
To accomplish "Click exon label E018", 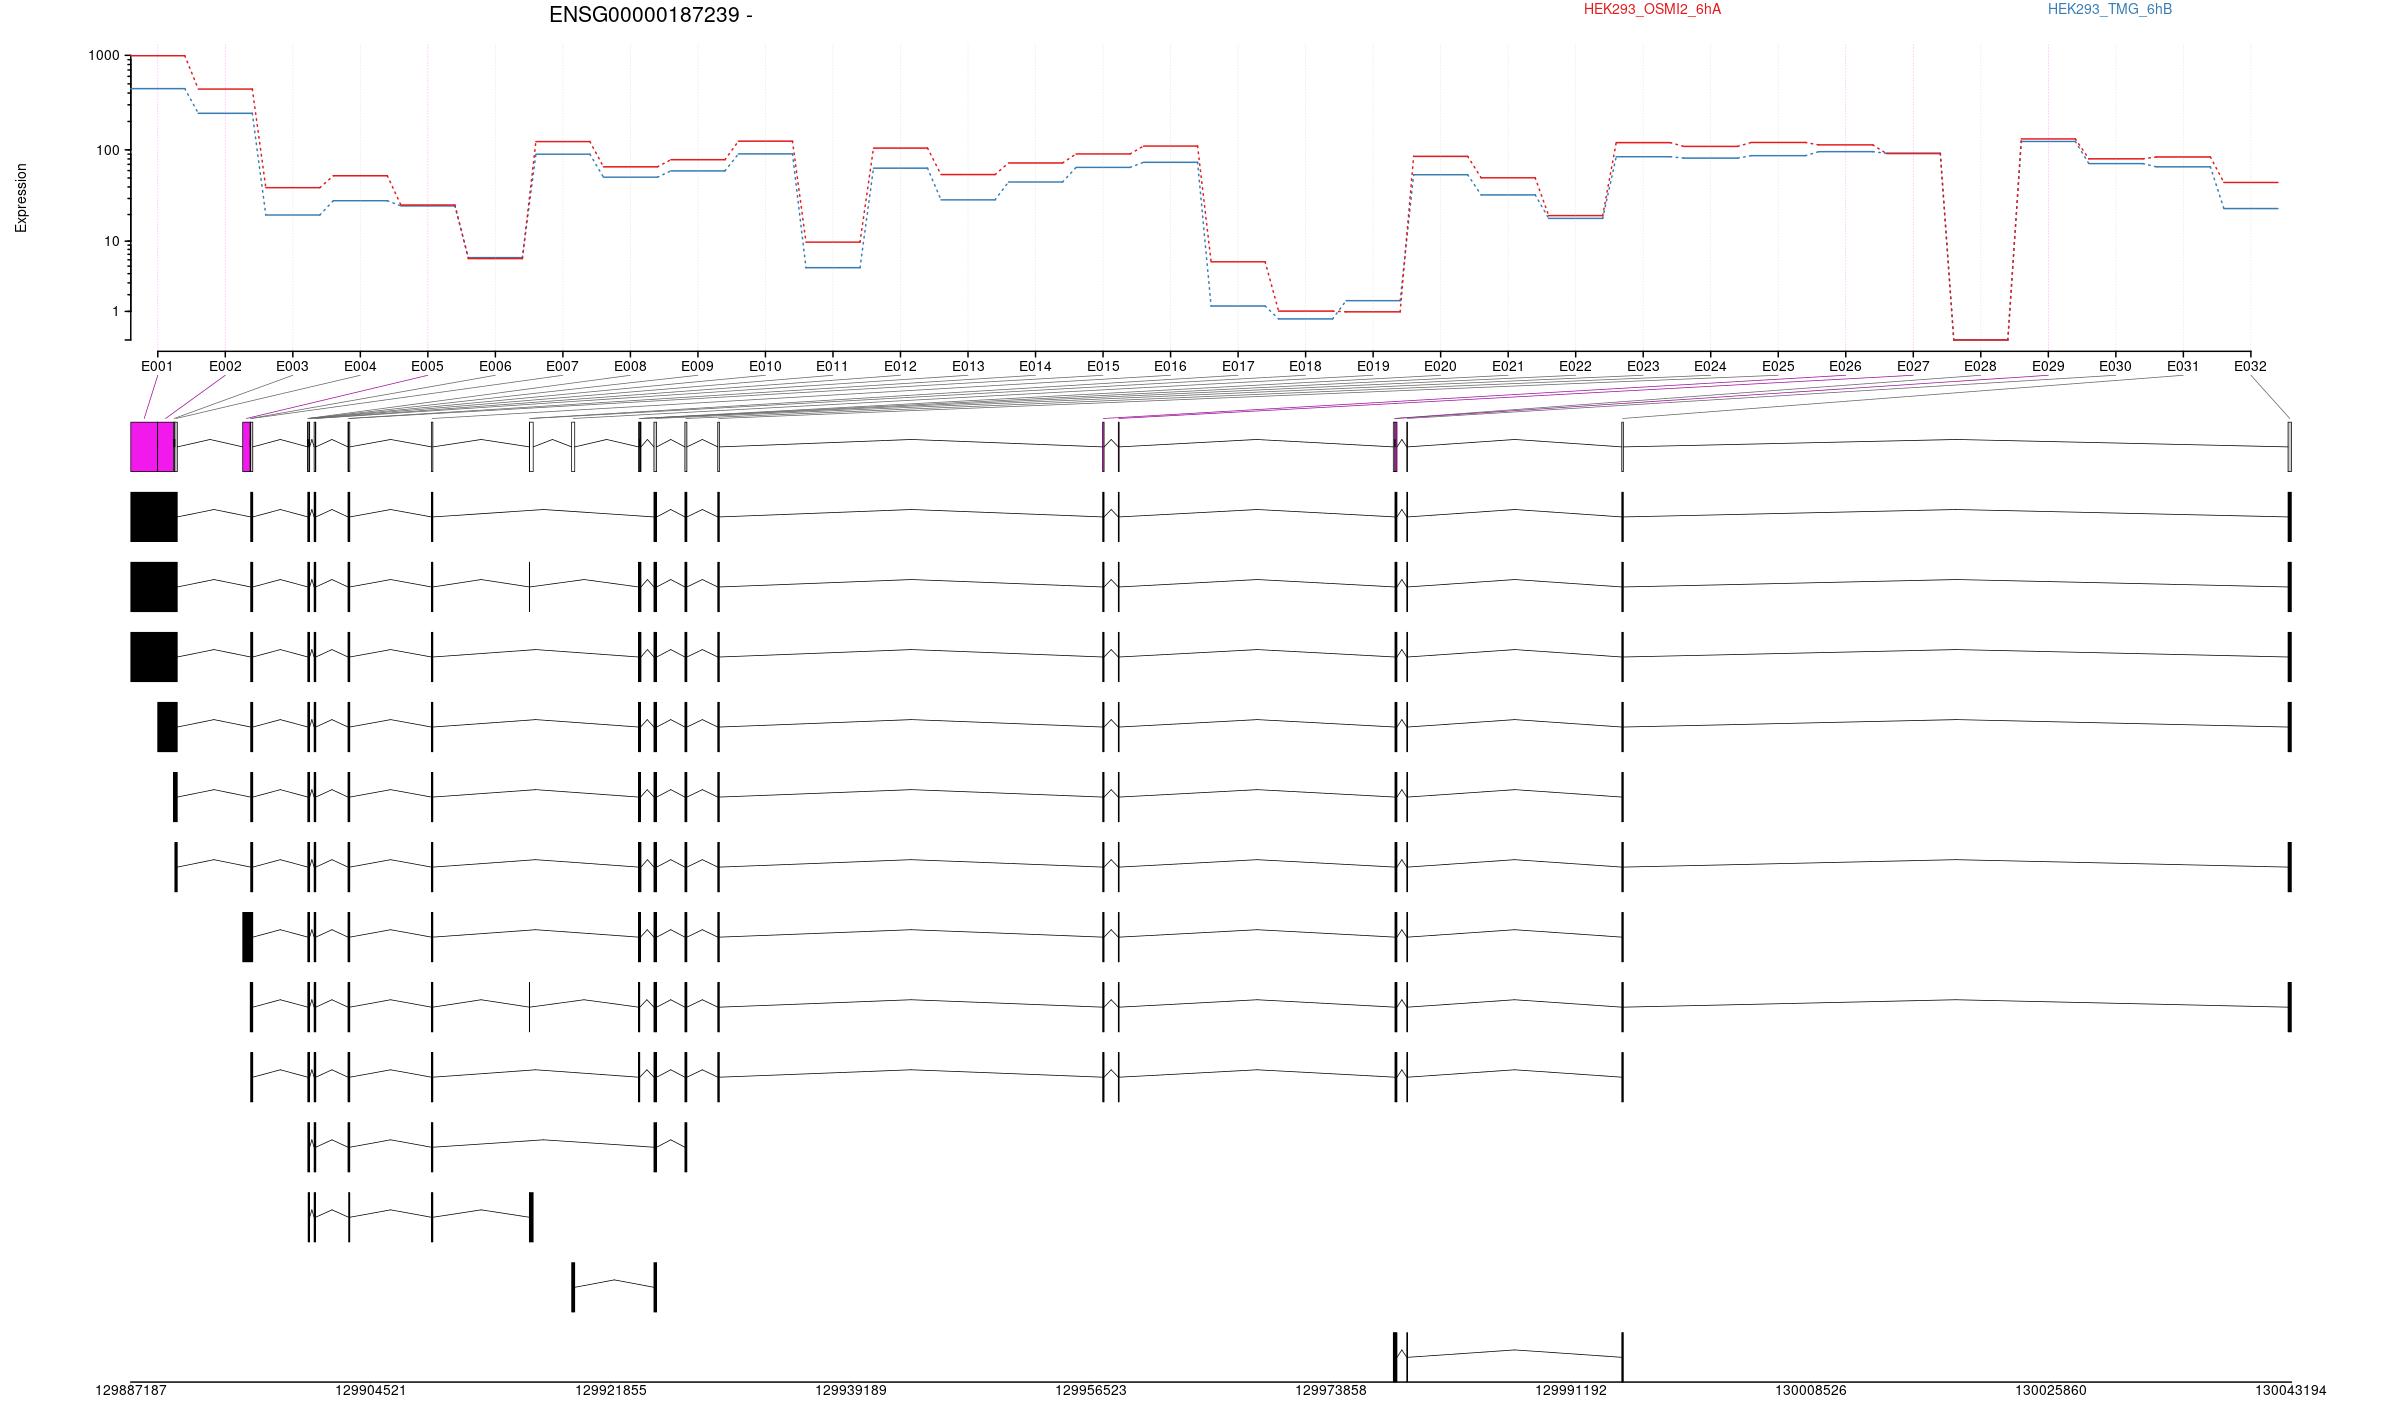I will click(x=1305, y=366).
